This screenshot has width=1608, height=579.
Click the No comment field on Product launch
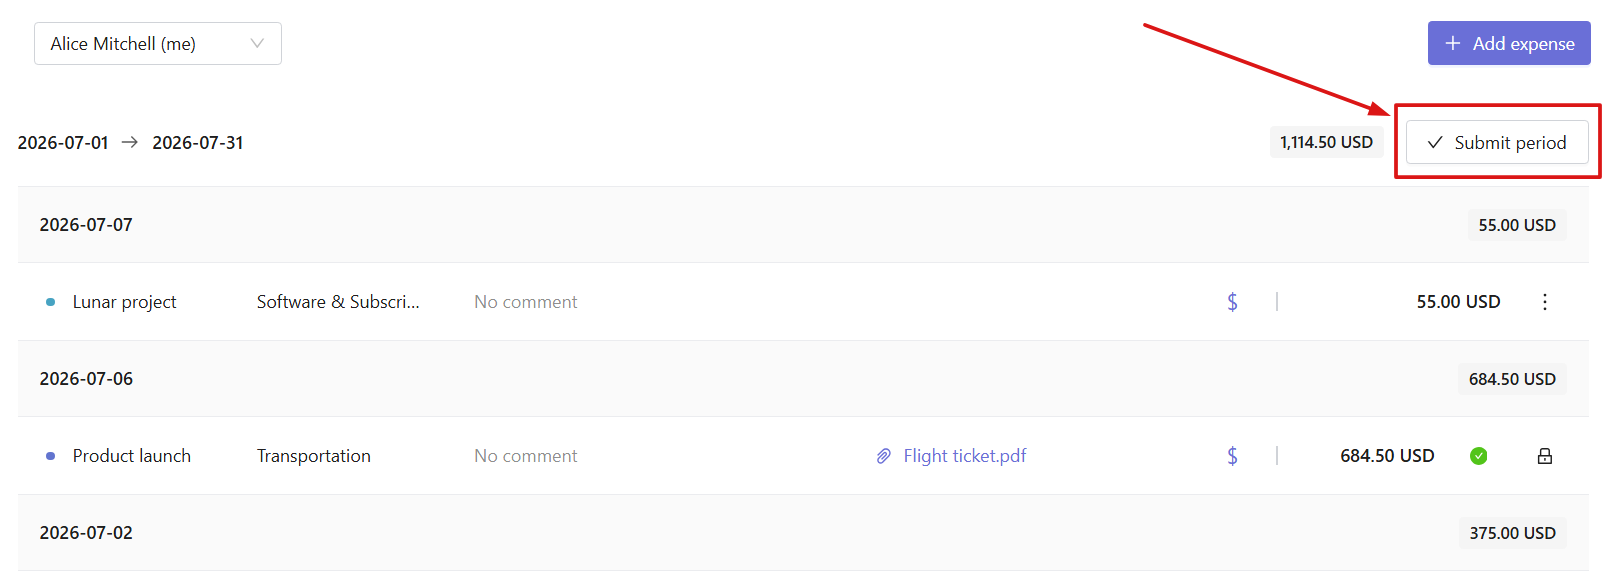pos(526,456)
